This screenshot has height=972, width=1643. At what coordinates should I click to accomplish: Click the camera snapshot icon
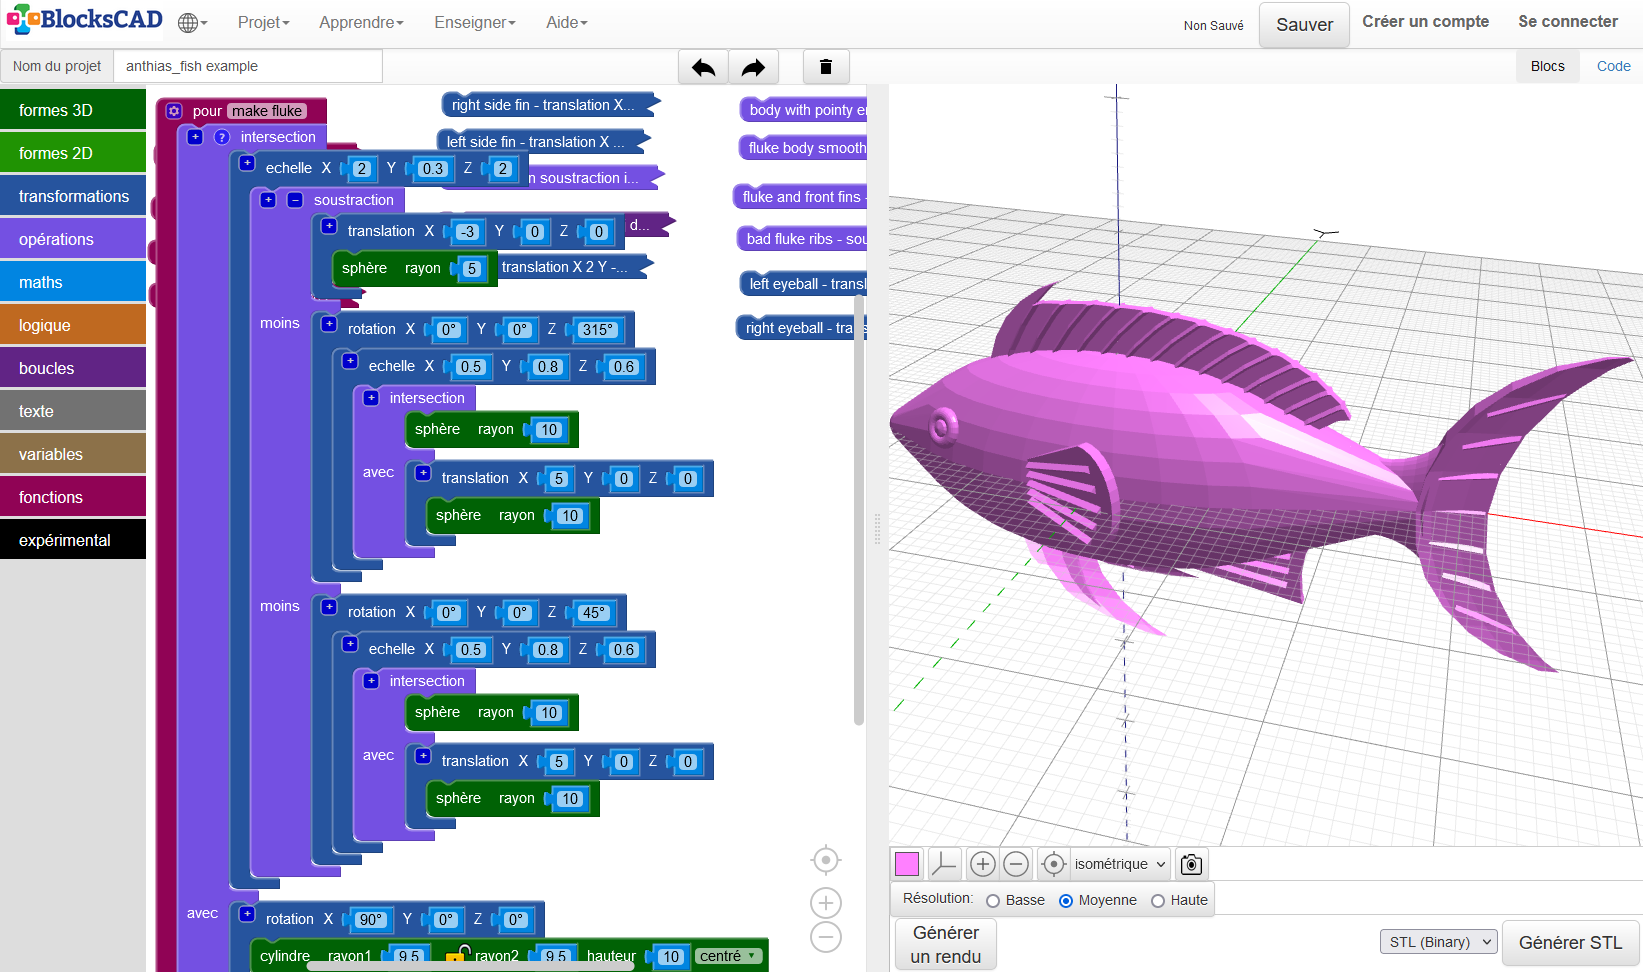point(1191,864)
